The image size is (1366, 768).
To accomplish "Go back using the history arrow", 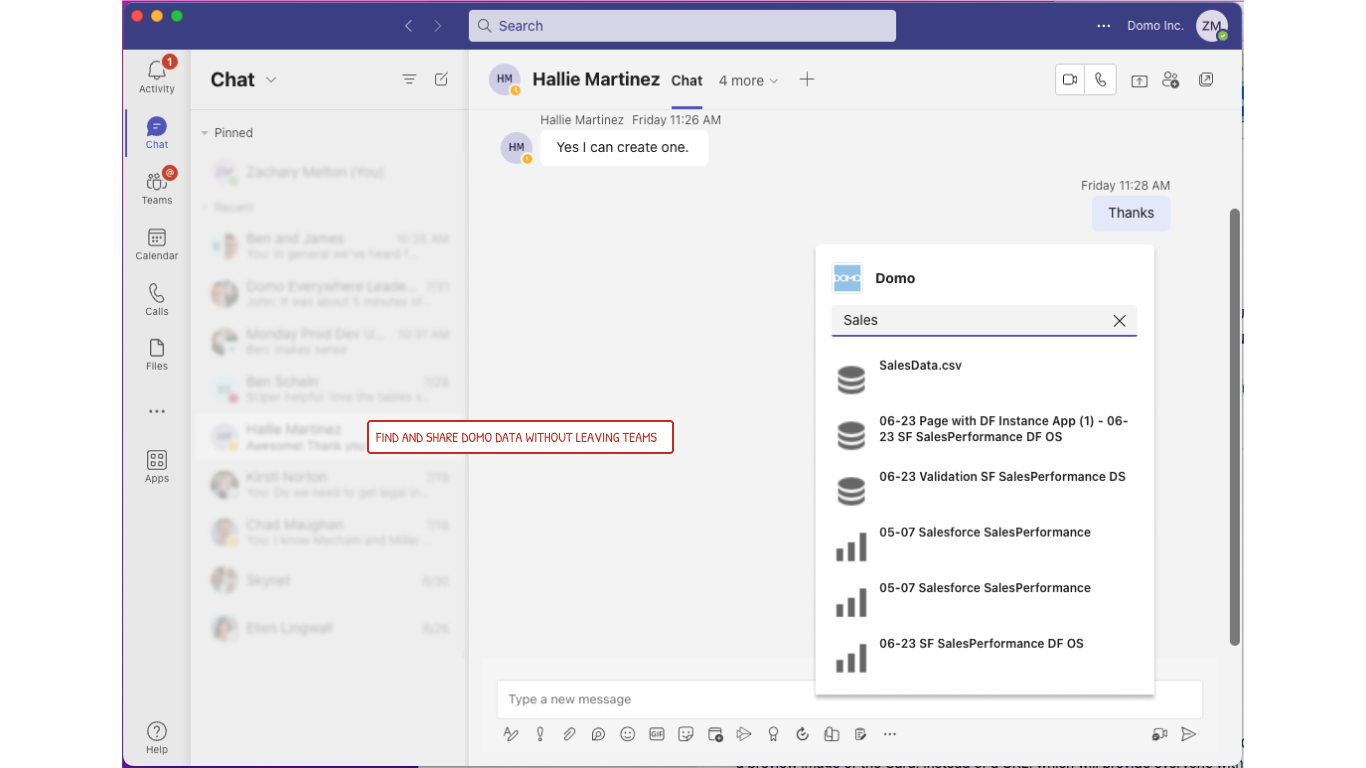I will pos(408,26).
